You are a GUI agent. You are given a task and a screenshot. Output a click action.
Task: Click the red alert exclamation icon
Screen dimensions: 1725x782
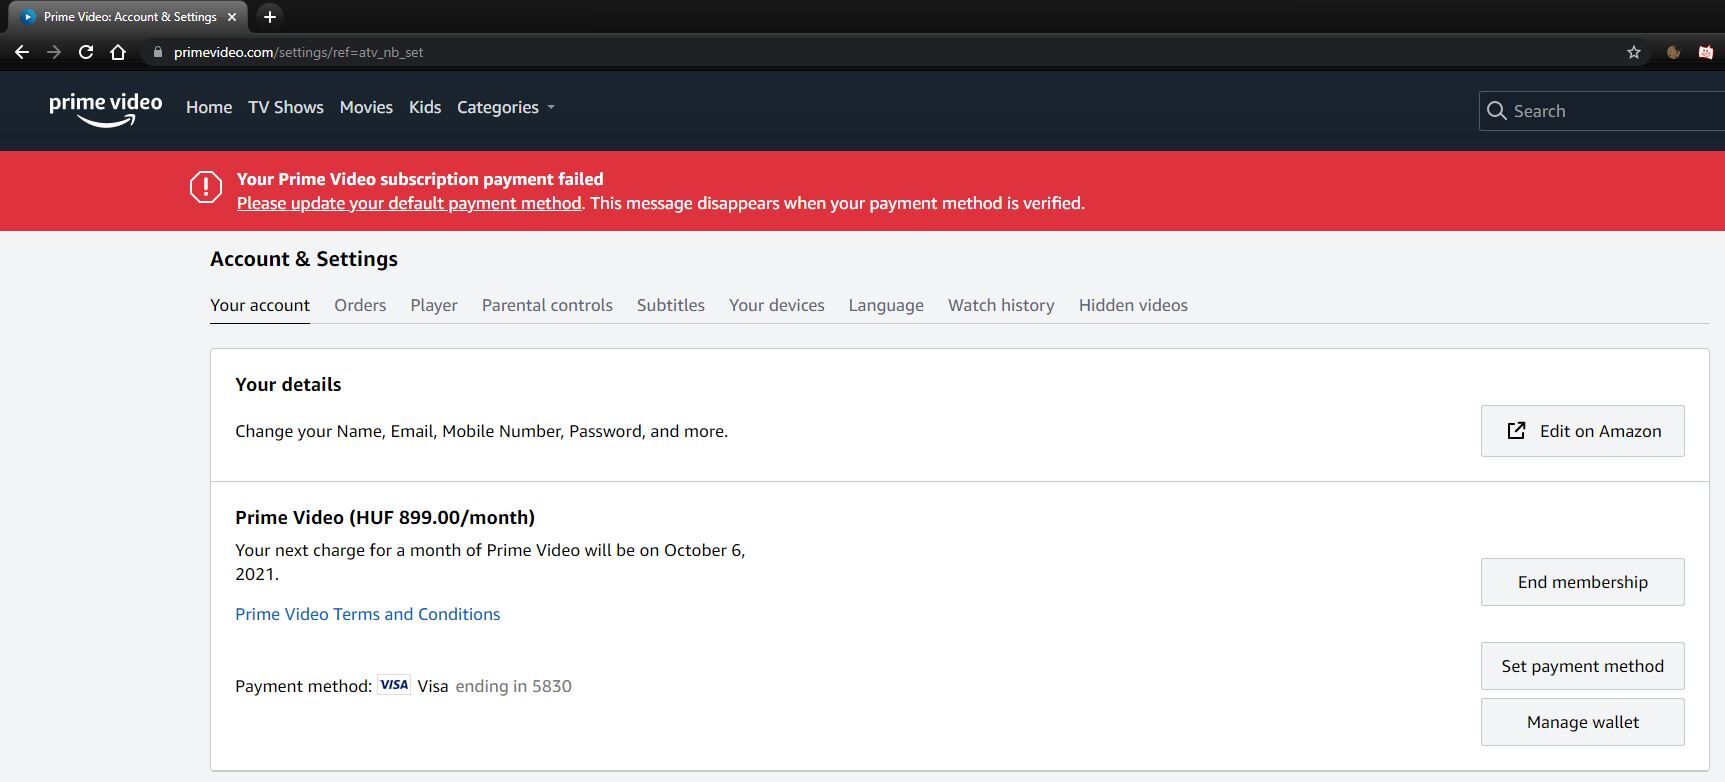point(206,187)
